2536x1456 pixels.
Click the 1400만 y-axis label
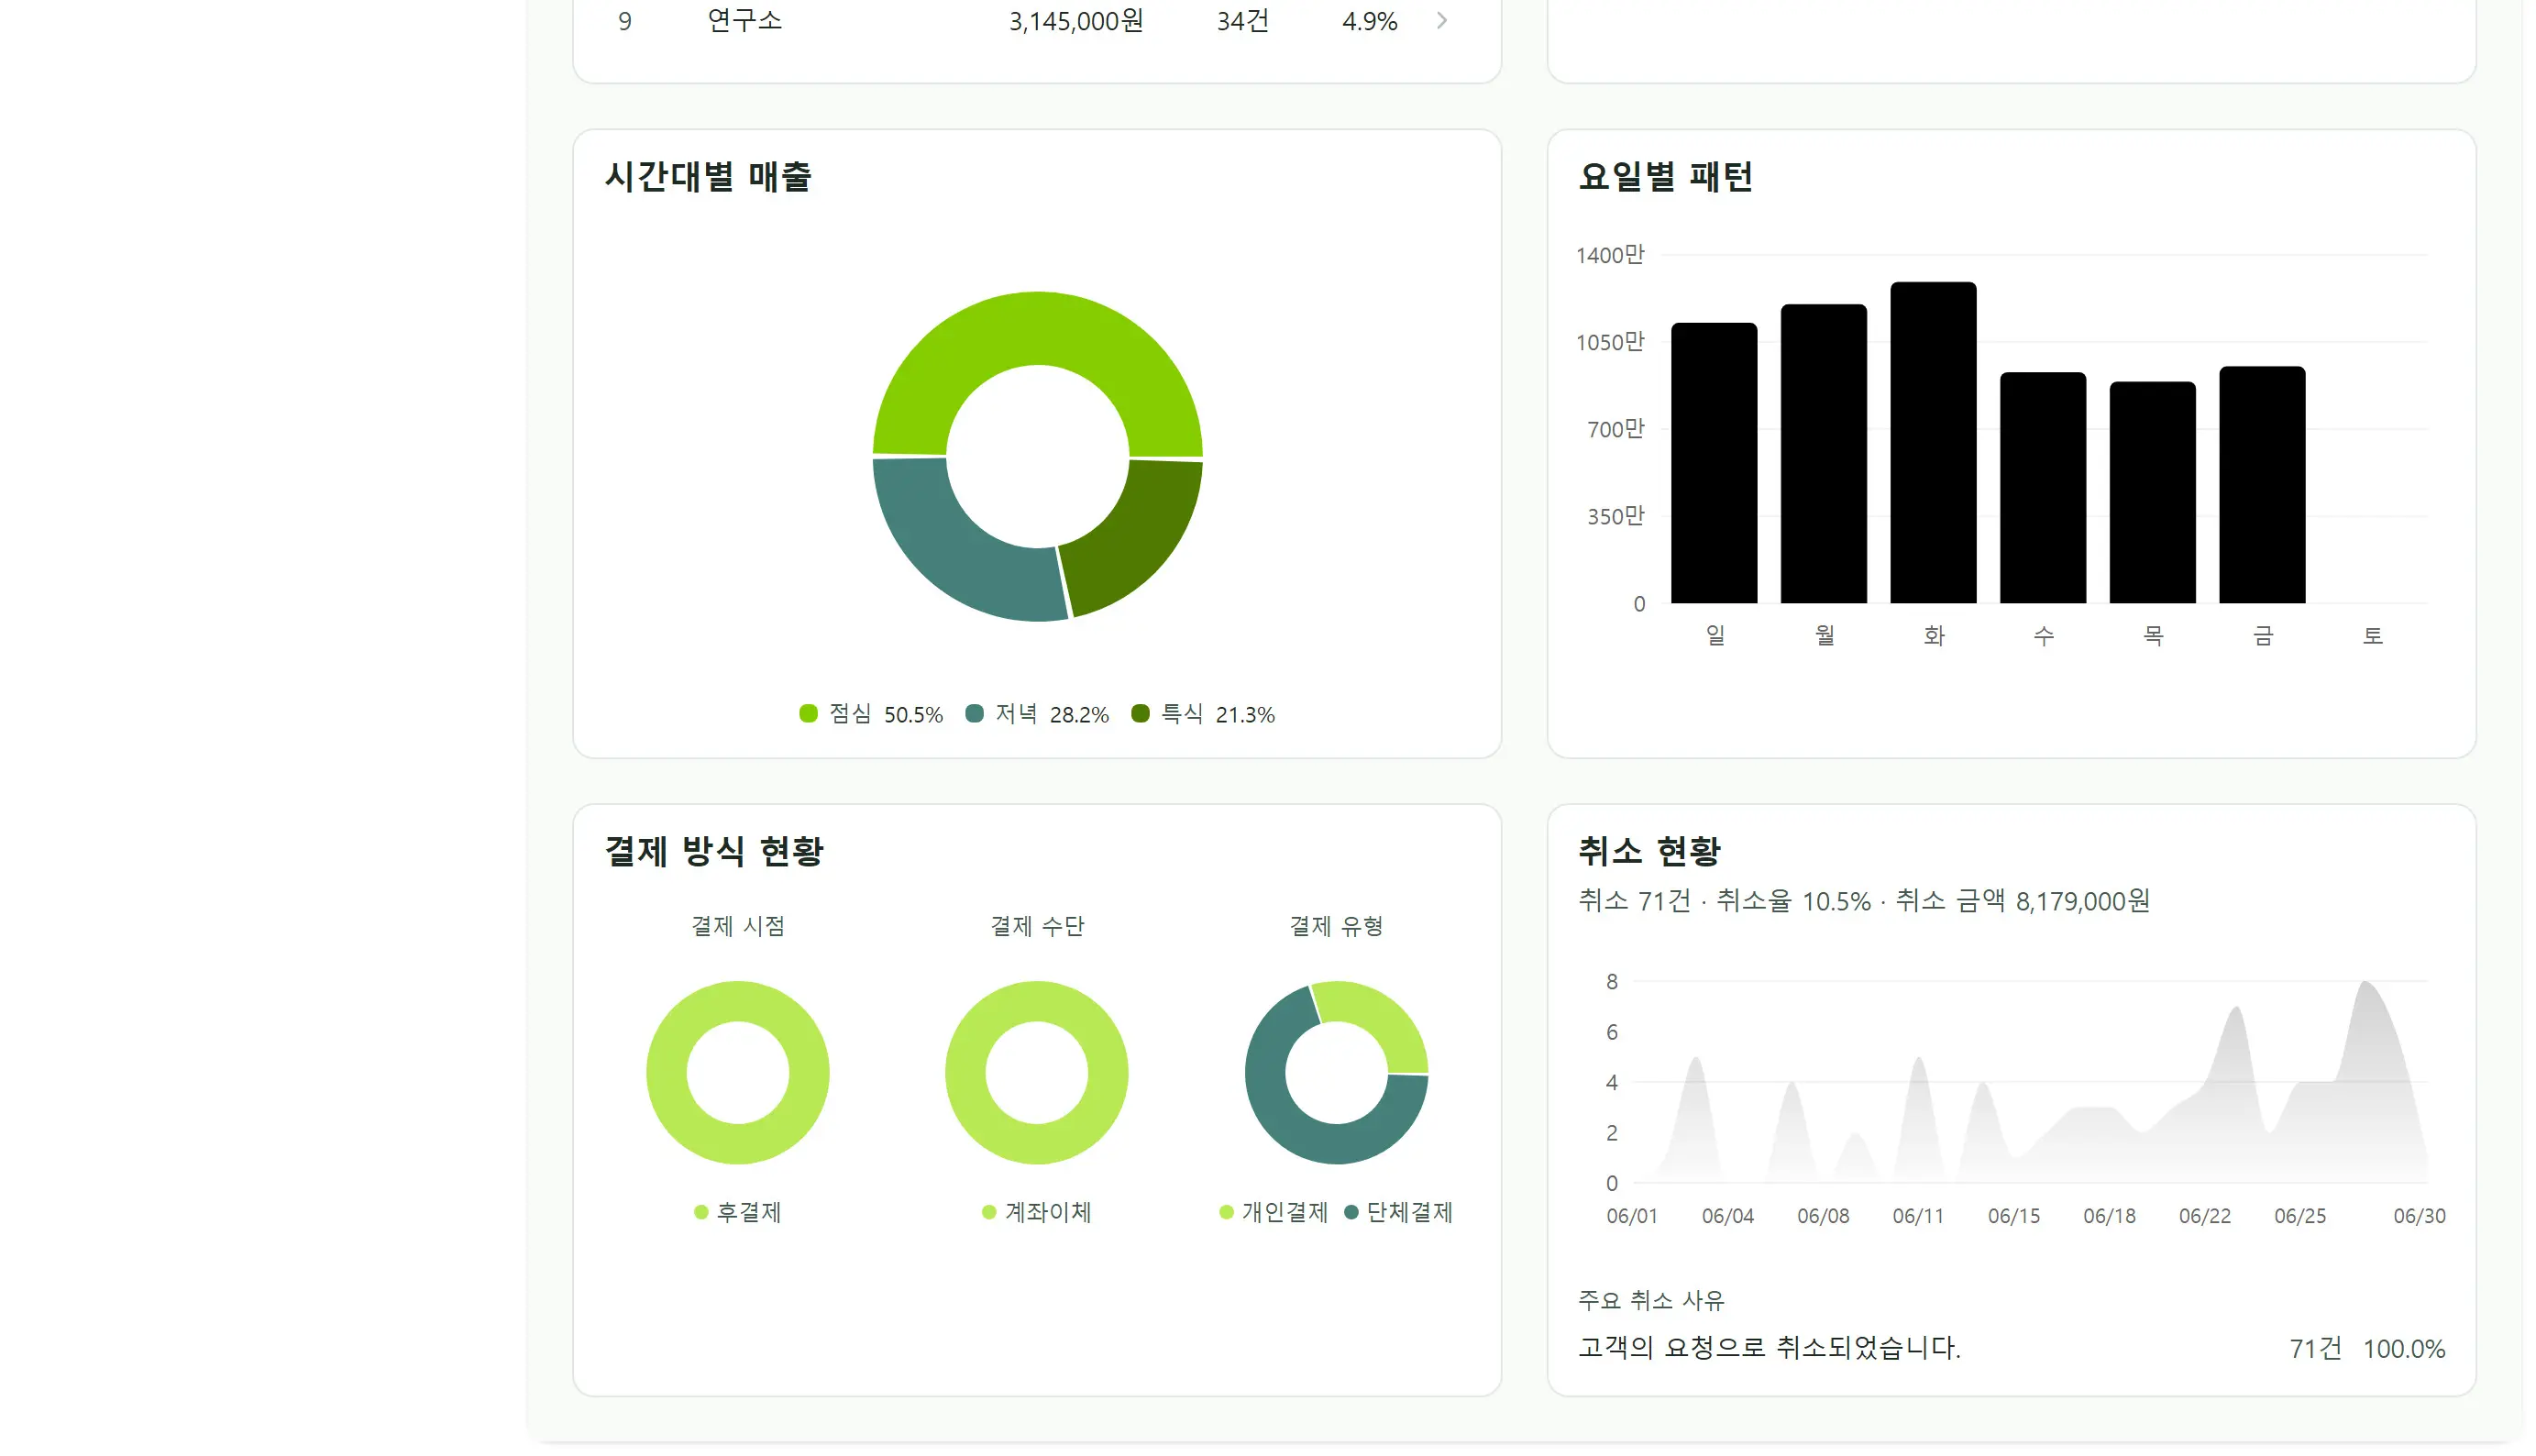point(1610,255)
